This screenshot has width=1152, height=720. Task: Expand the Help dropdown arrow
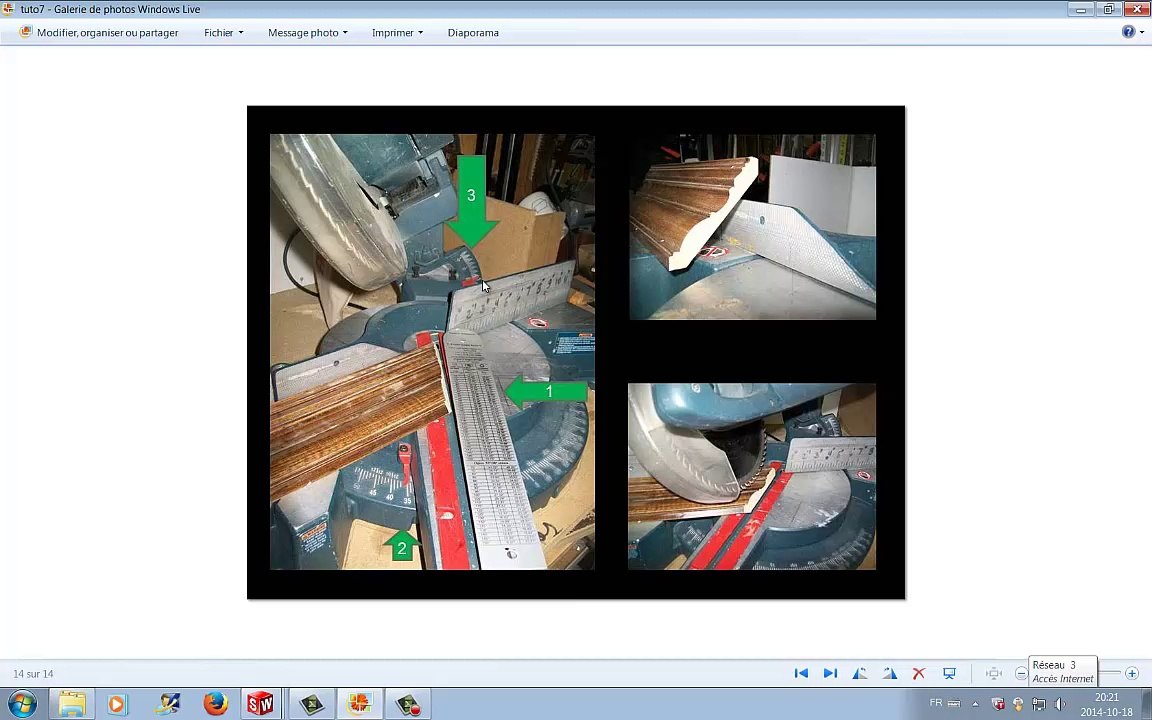click(x=1142, y=32)
